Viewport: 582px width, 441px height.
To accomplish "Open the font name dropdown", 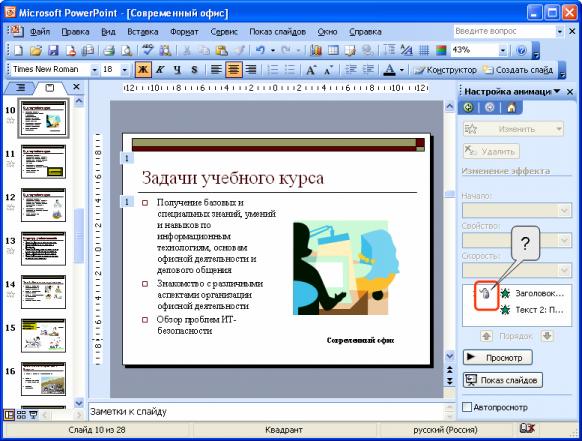I will tap(95, 70).
